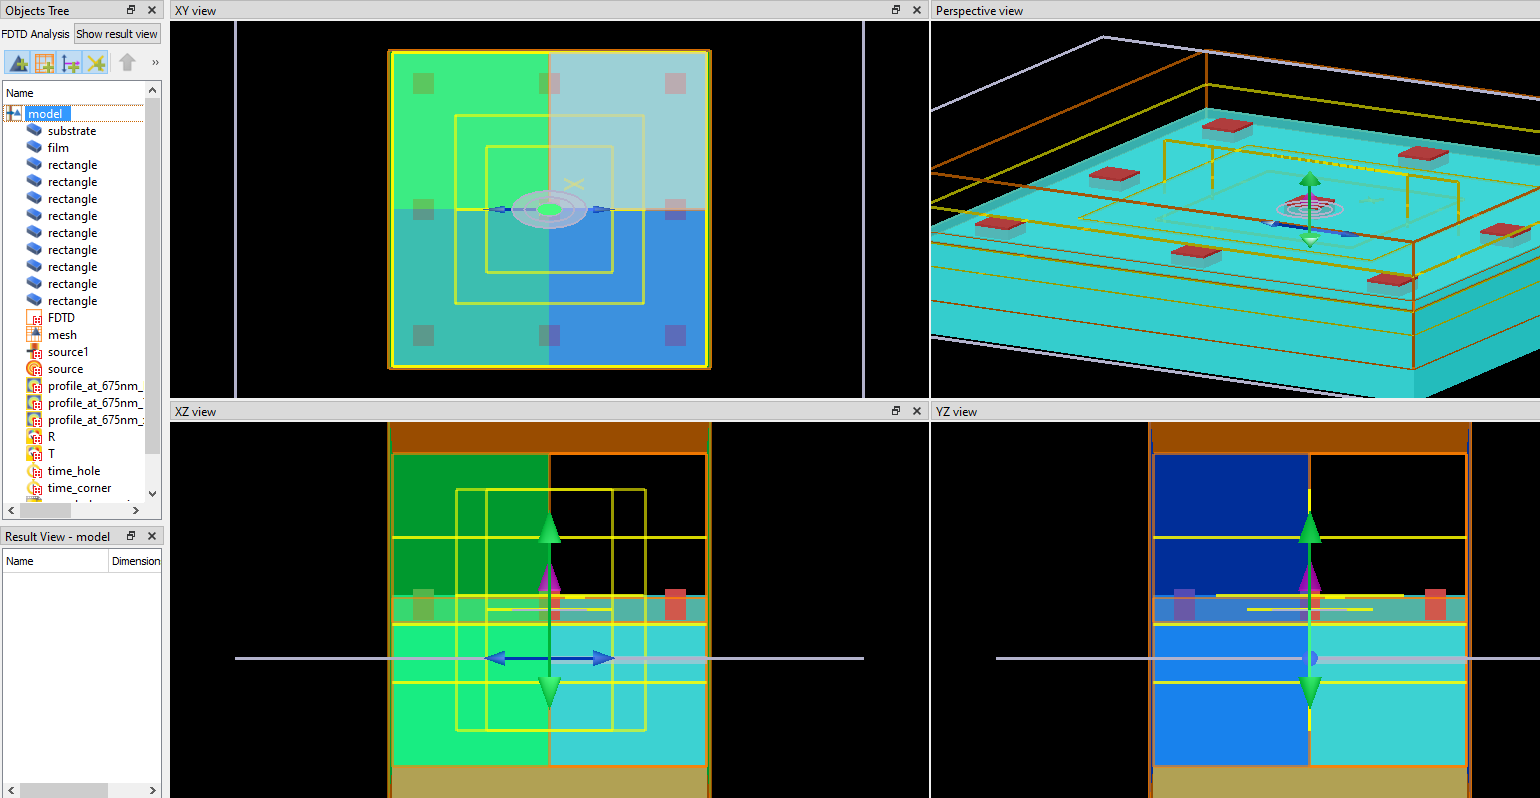The height and width of the screenshot is (798, 1540).
Task: Click the time_hole monitor icon
Action: [x=35, y=471]
